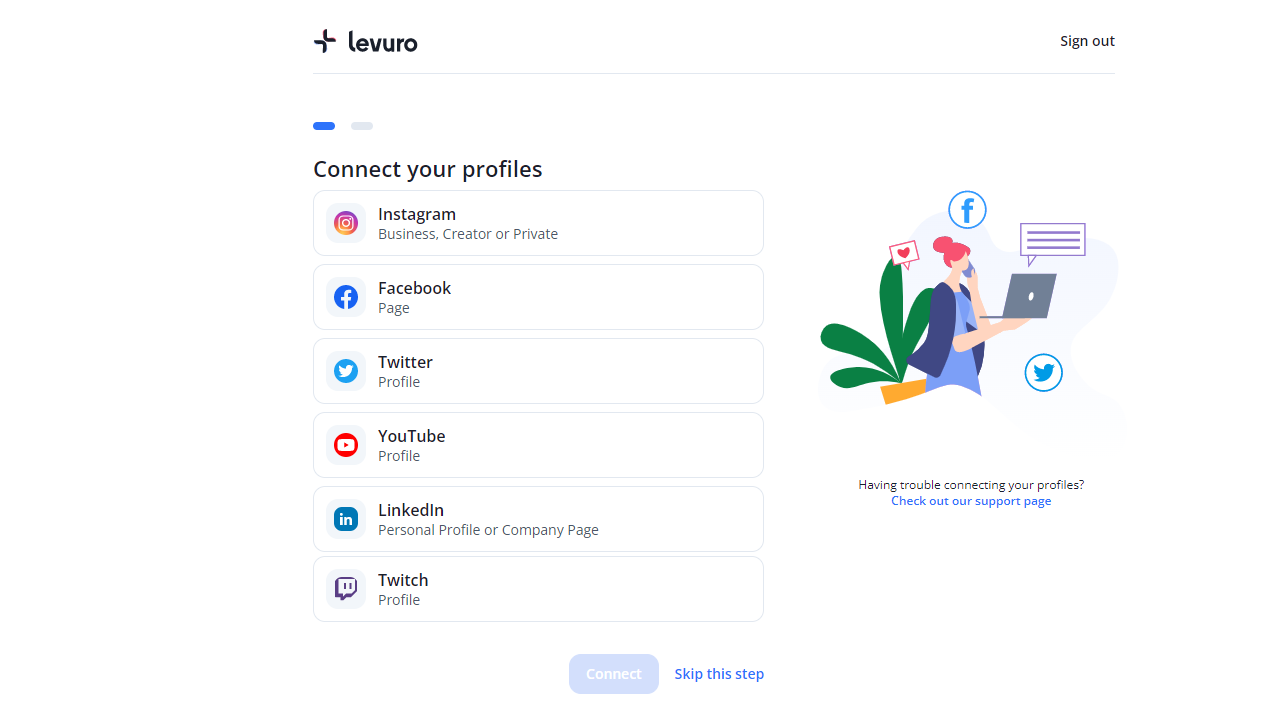The height and width of the screenshot is (722, 1268).
Task: Click the Facebook icon in the illustration
Action: pyautogui.click(x=967, y=209)
